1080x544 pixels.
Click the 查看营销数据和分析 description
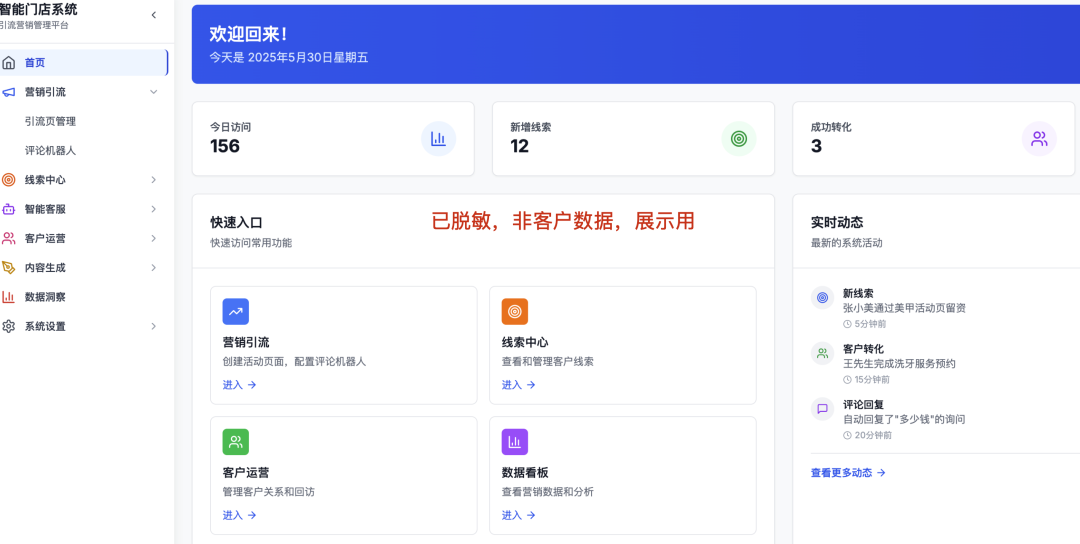(548, 492)
